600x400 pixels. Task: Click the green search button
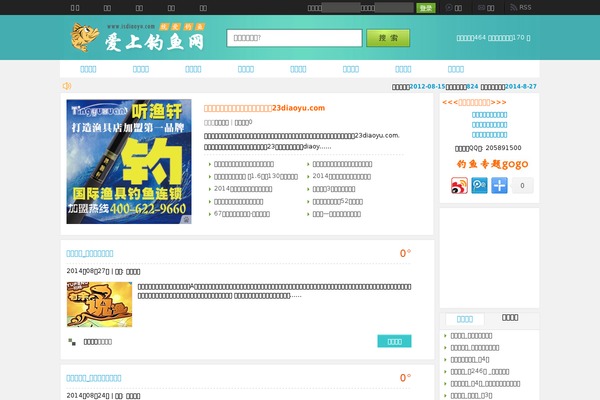[x=388, y=38]
